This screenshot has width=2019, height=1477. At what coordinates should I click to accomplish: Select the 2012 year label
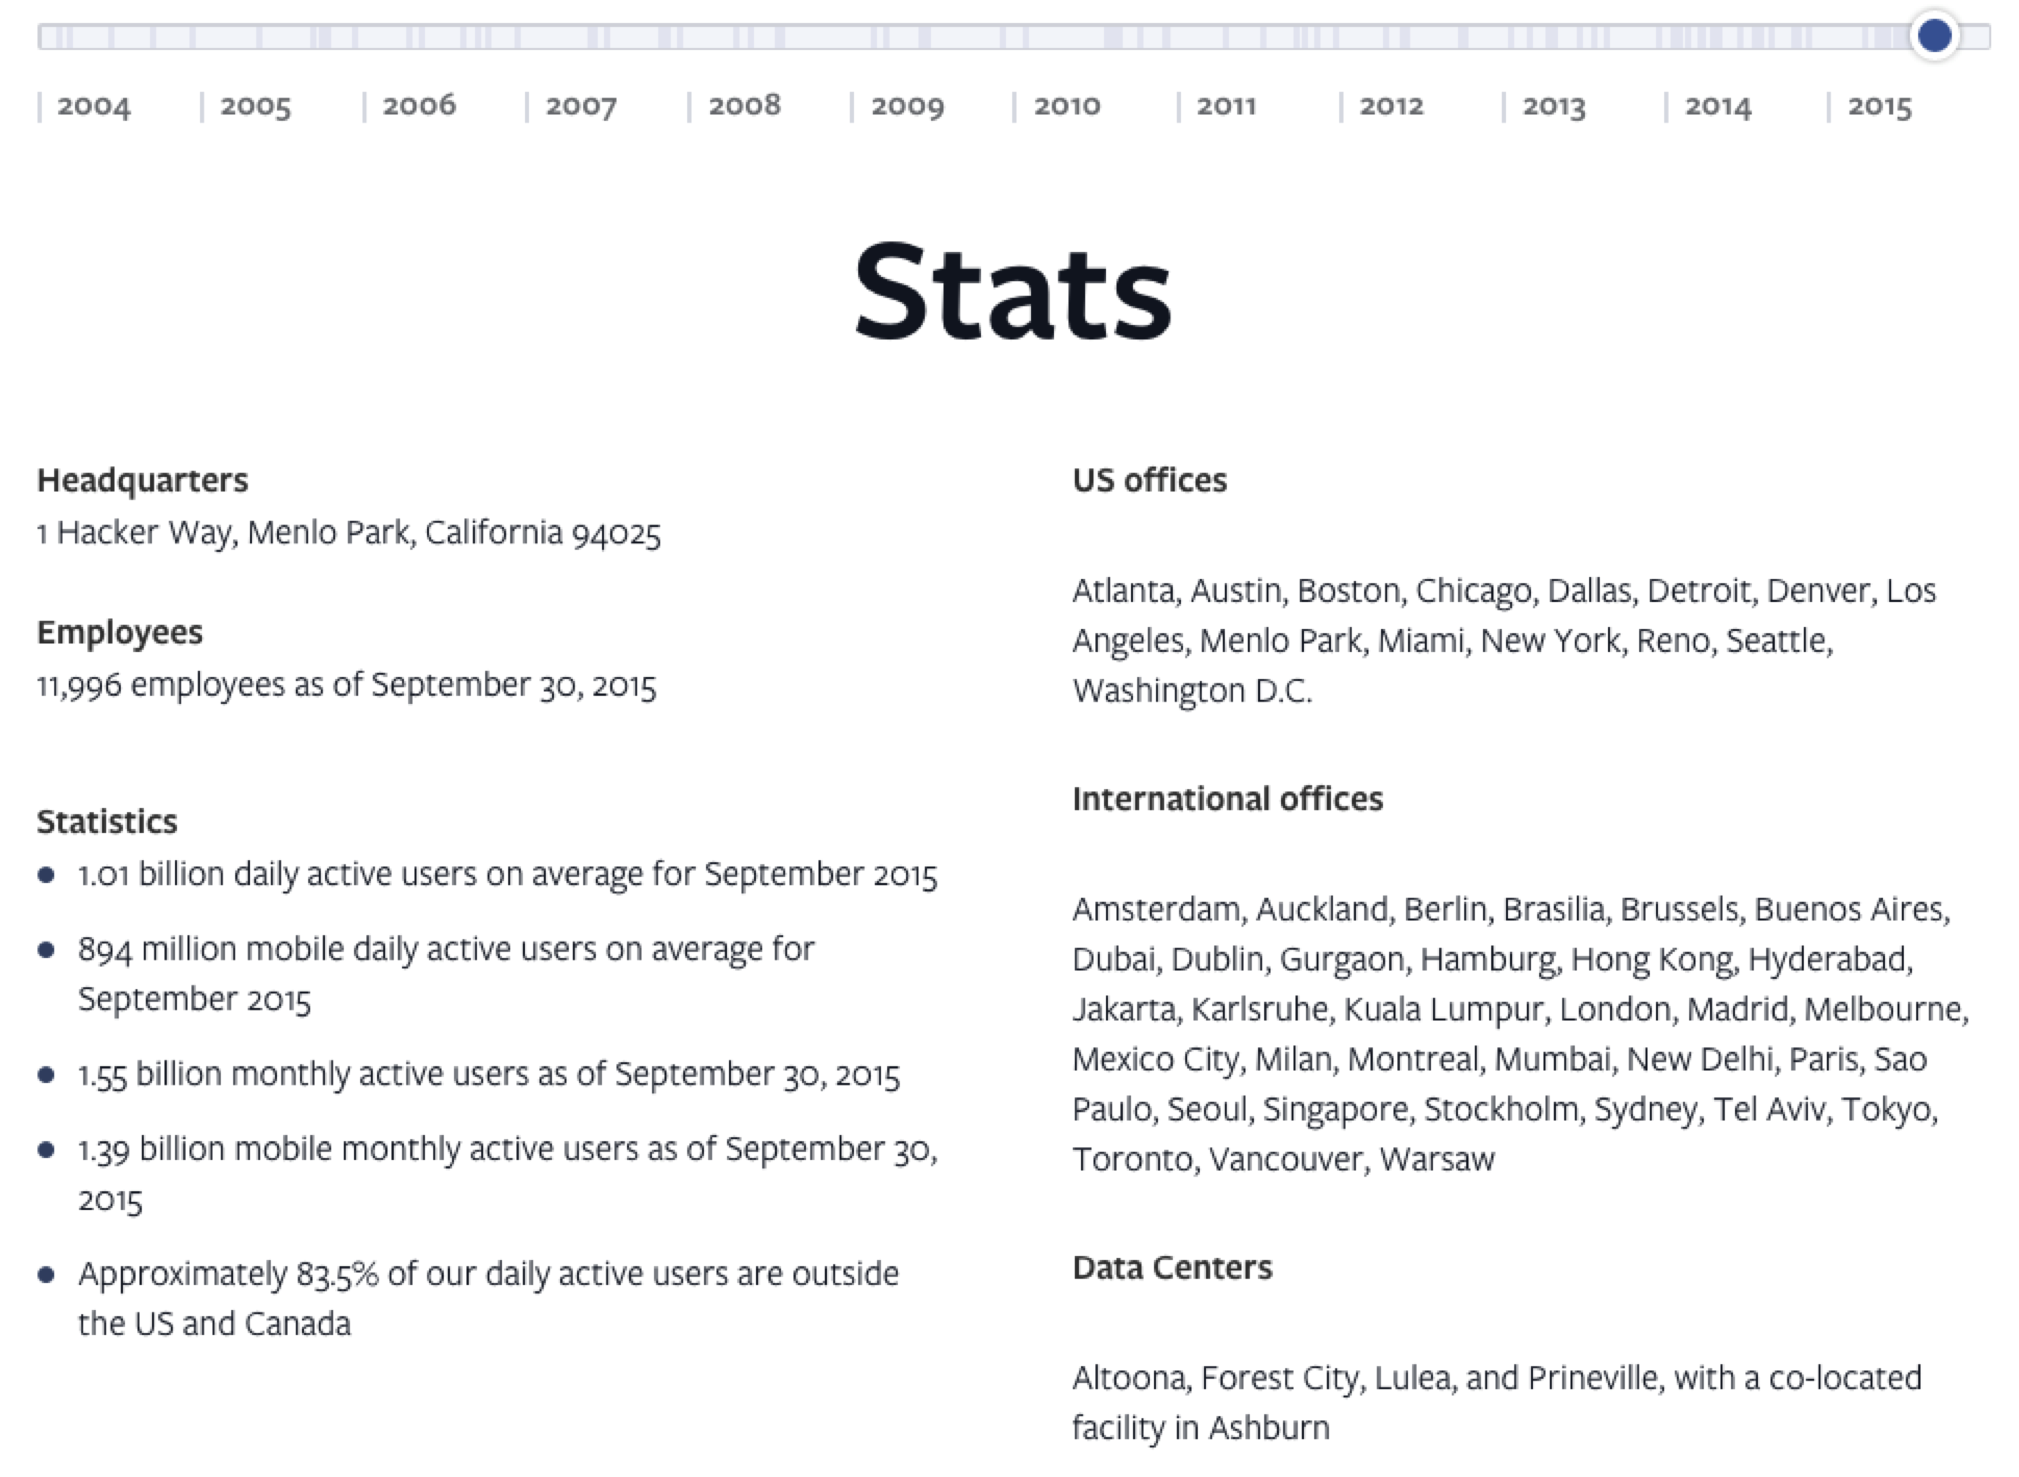pyautogui.click(x=1391, y=105)
